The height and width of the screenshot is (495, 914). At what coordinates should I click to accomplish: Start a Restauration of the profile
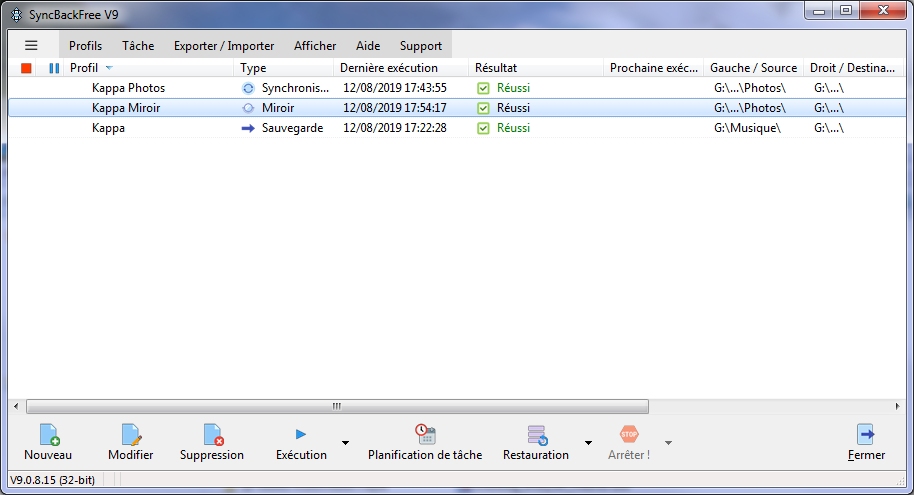click(x=536, y=443)
